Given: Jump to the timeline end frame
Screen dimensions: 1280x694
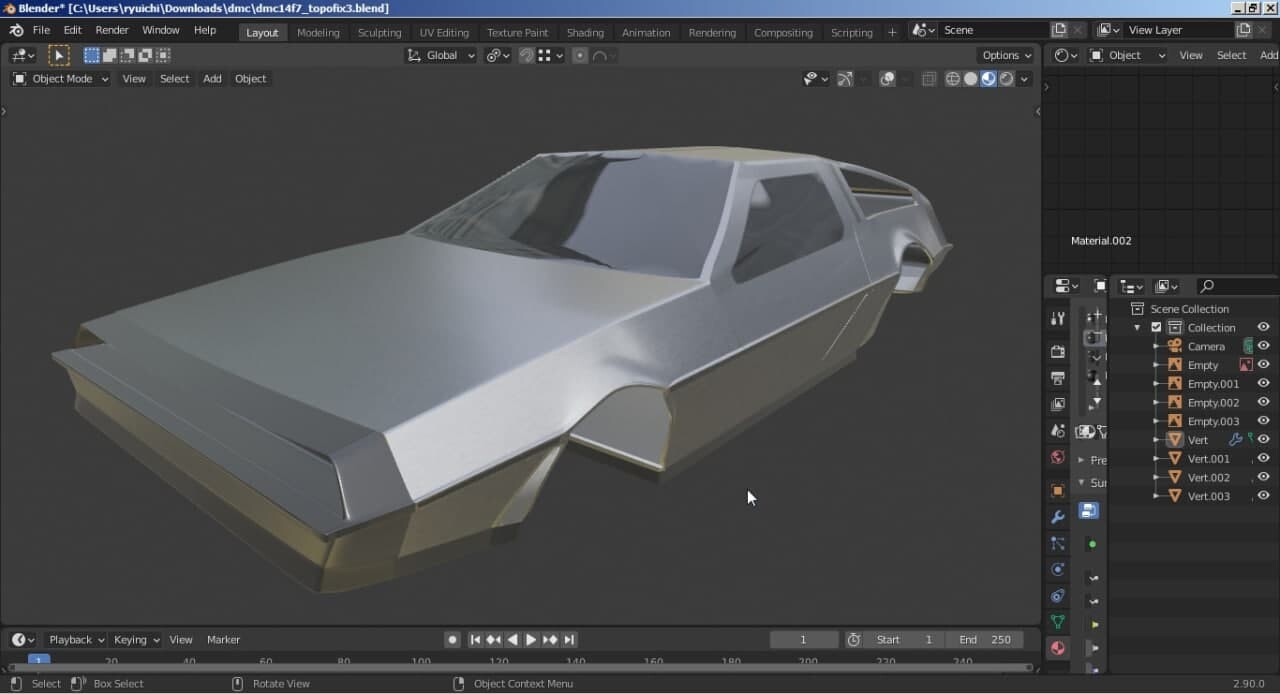Looking at the screenshot, I should [569, 640].
